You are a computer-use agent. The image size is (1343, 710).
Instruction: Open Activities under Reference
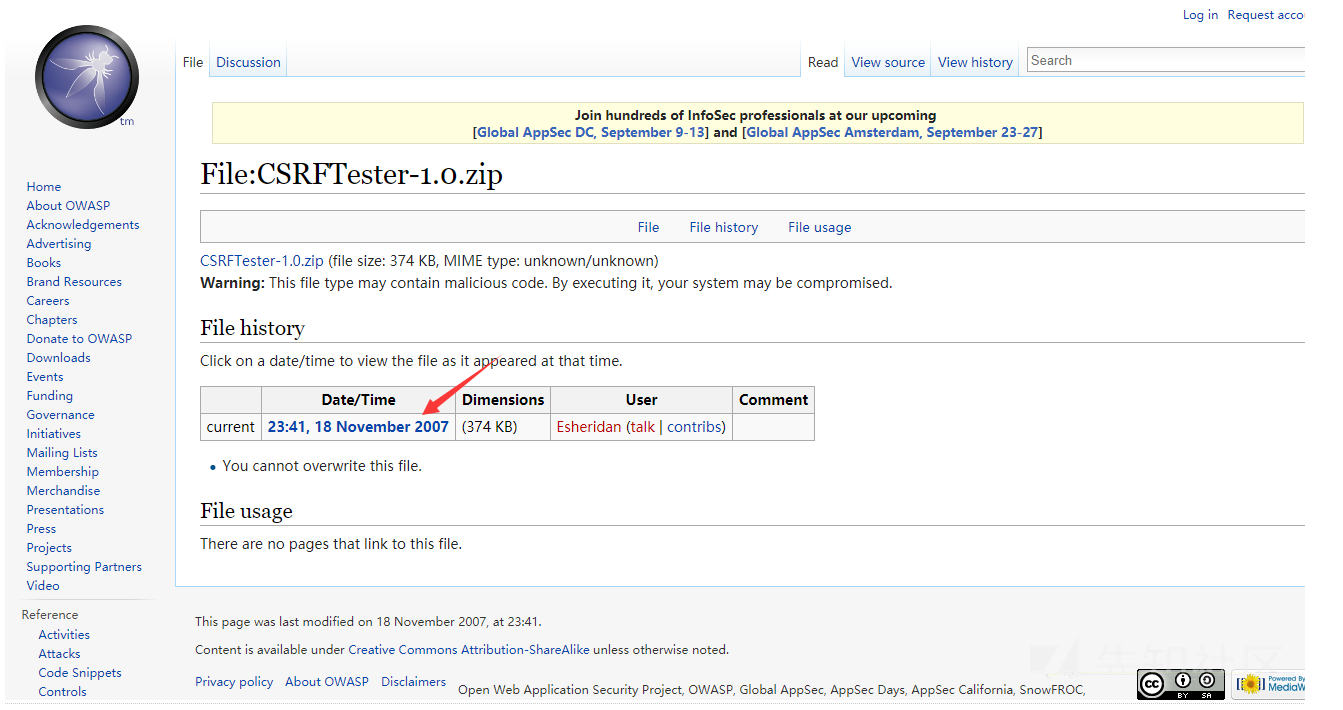pyautogui.click(x=64, y=635)
